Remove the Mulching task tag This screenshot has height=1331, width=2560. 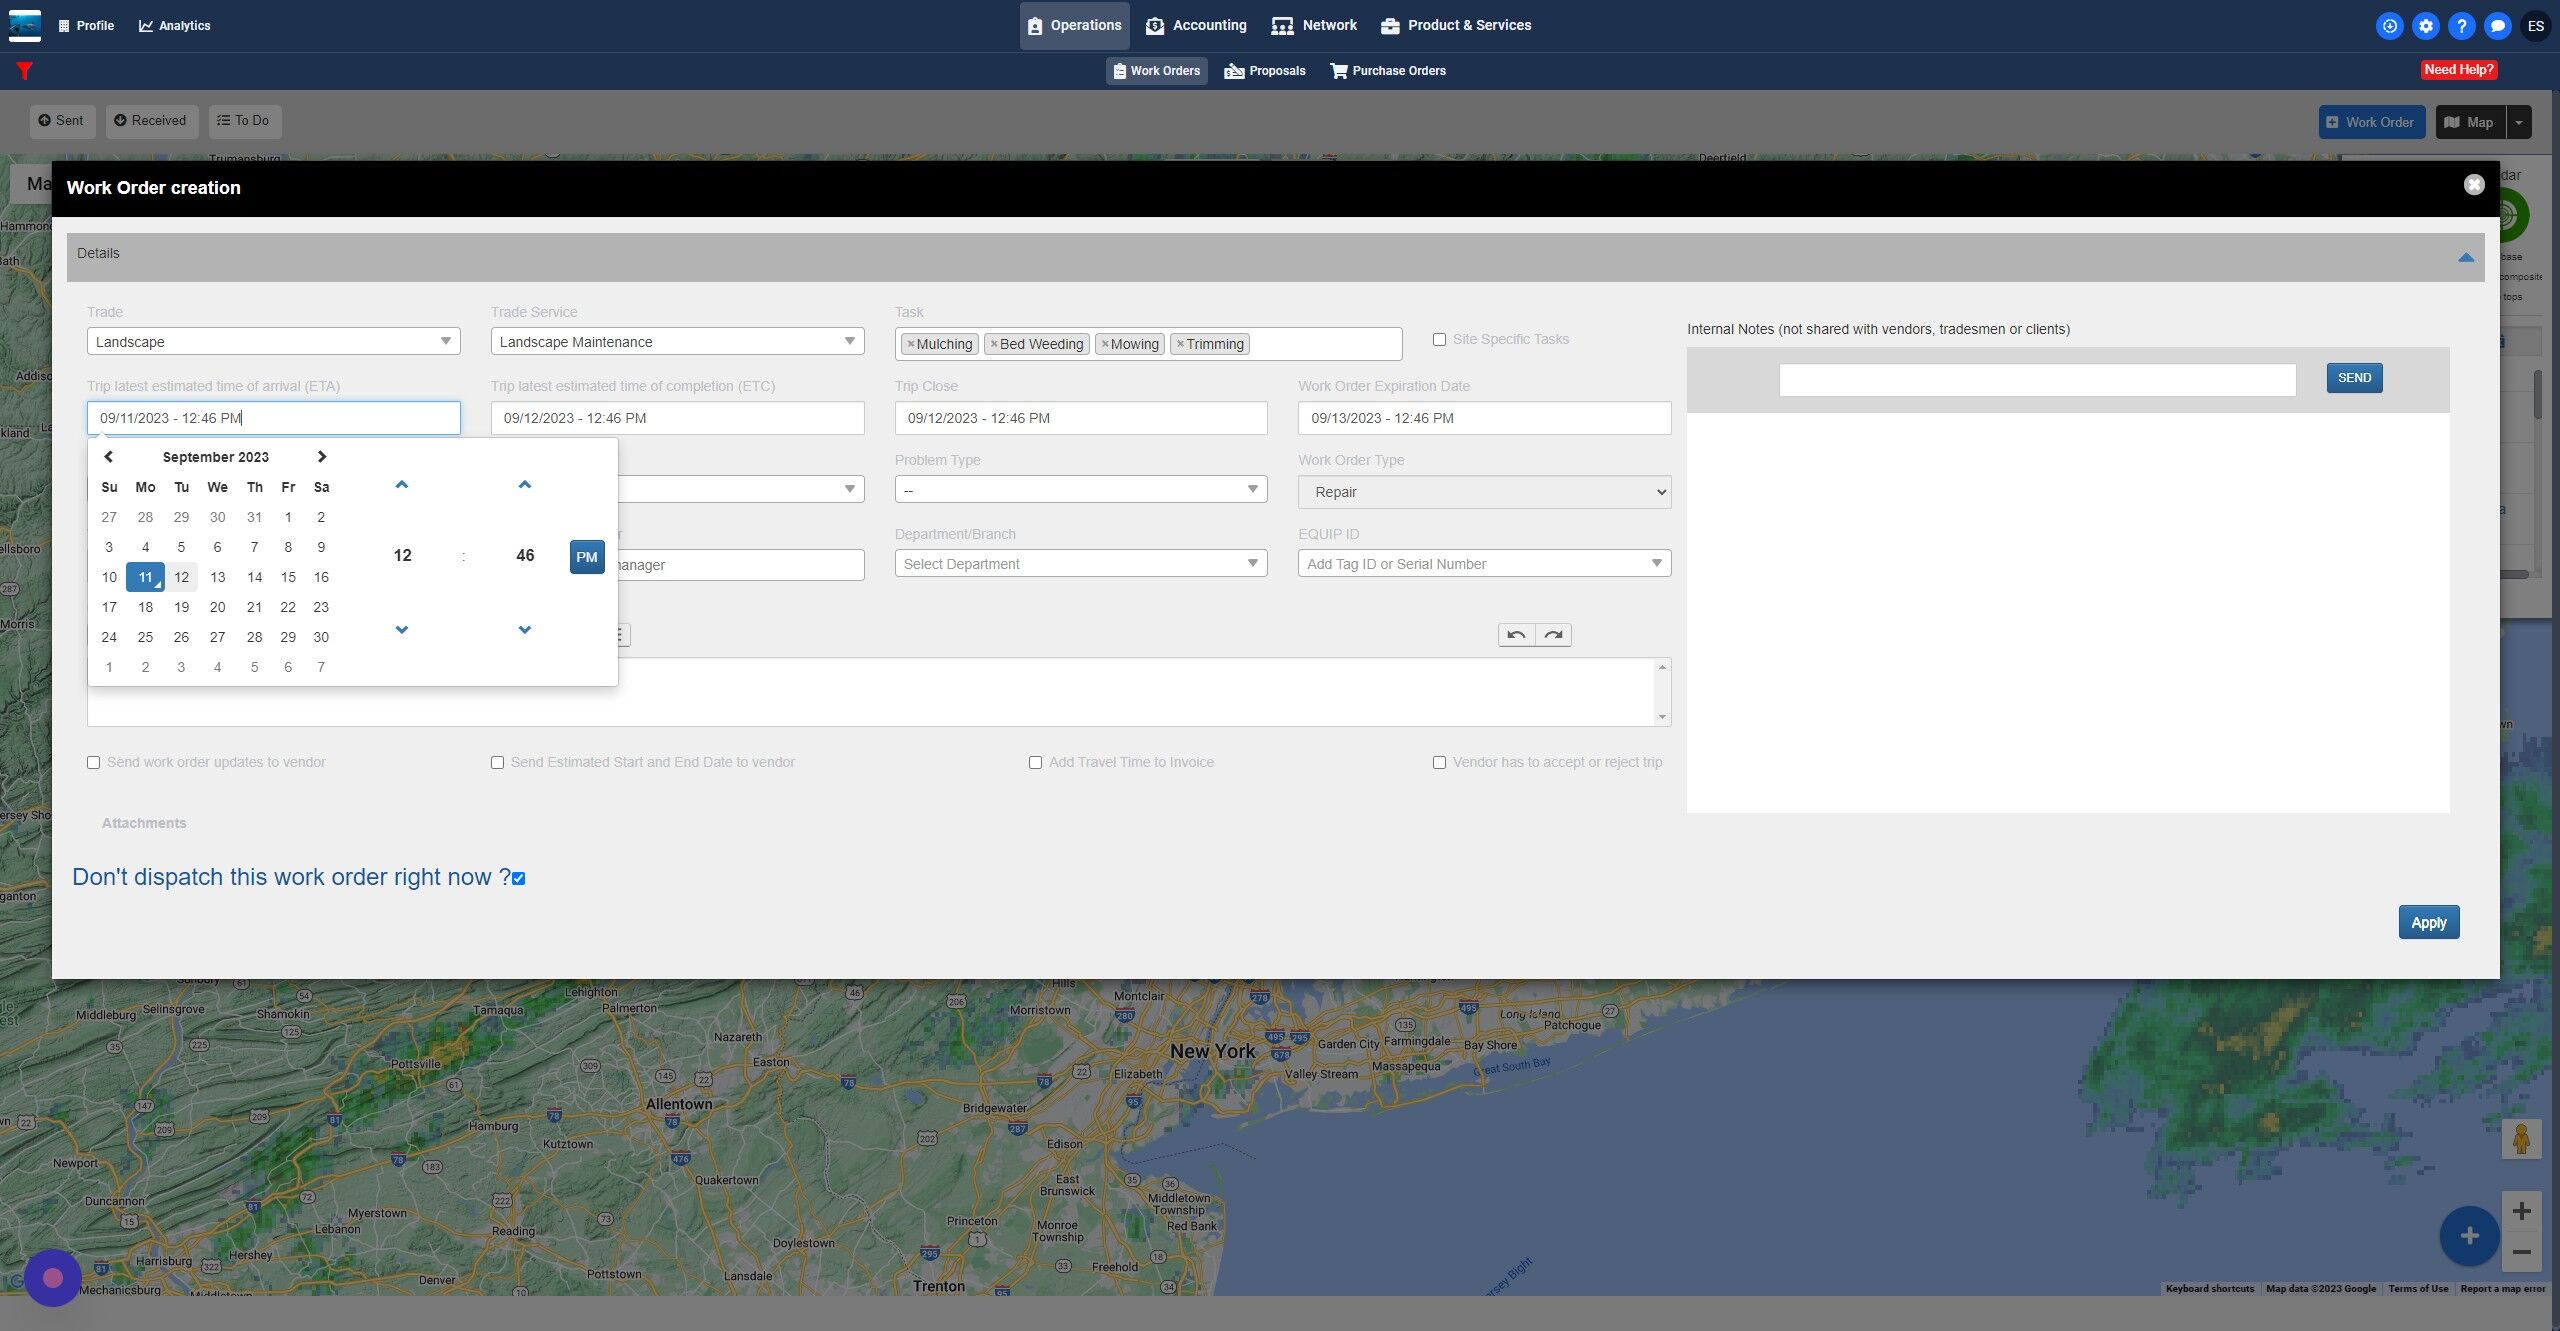pyautogui.click(x=911, y=344)
